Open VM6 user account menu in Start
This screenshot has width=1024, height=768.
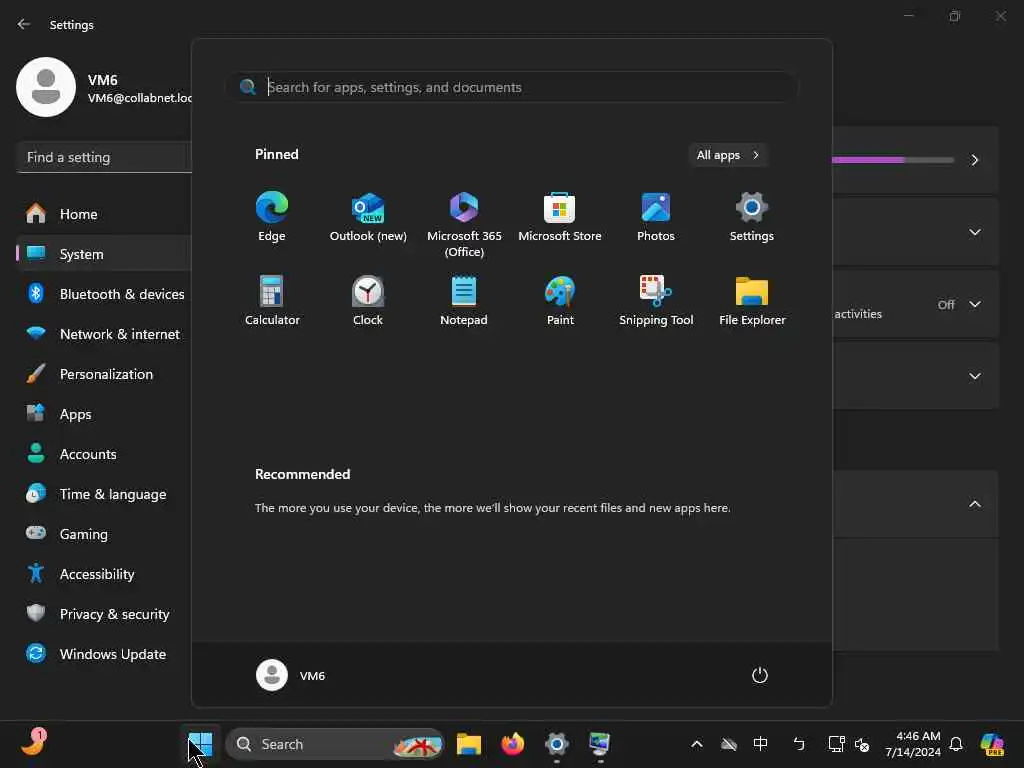(x=291, y=675)
